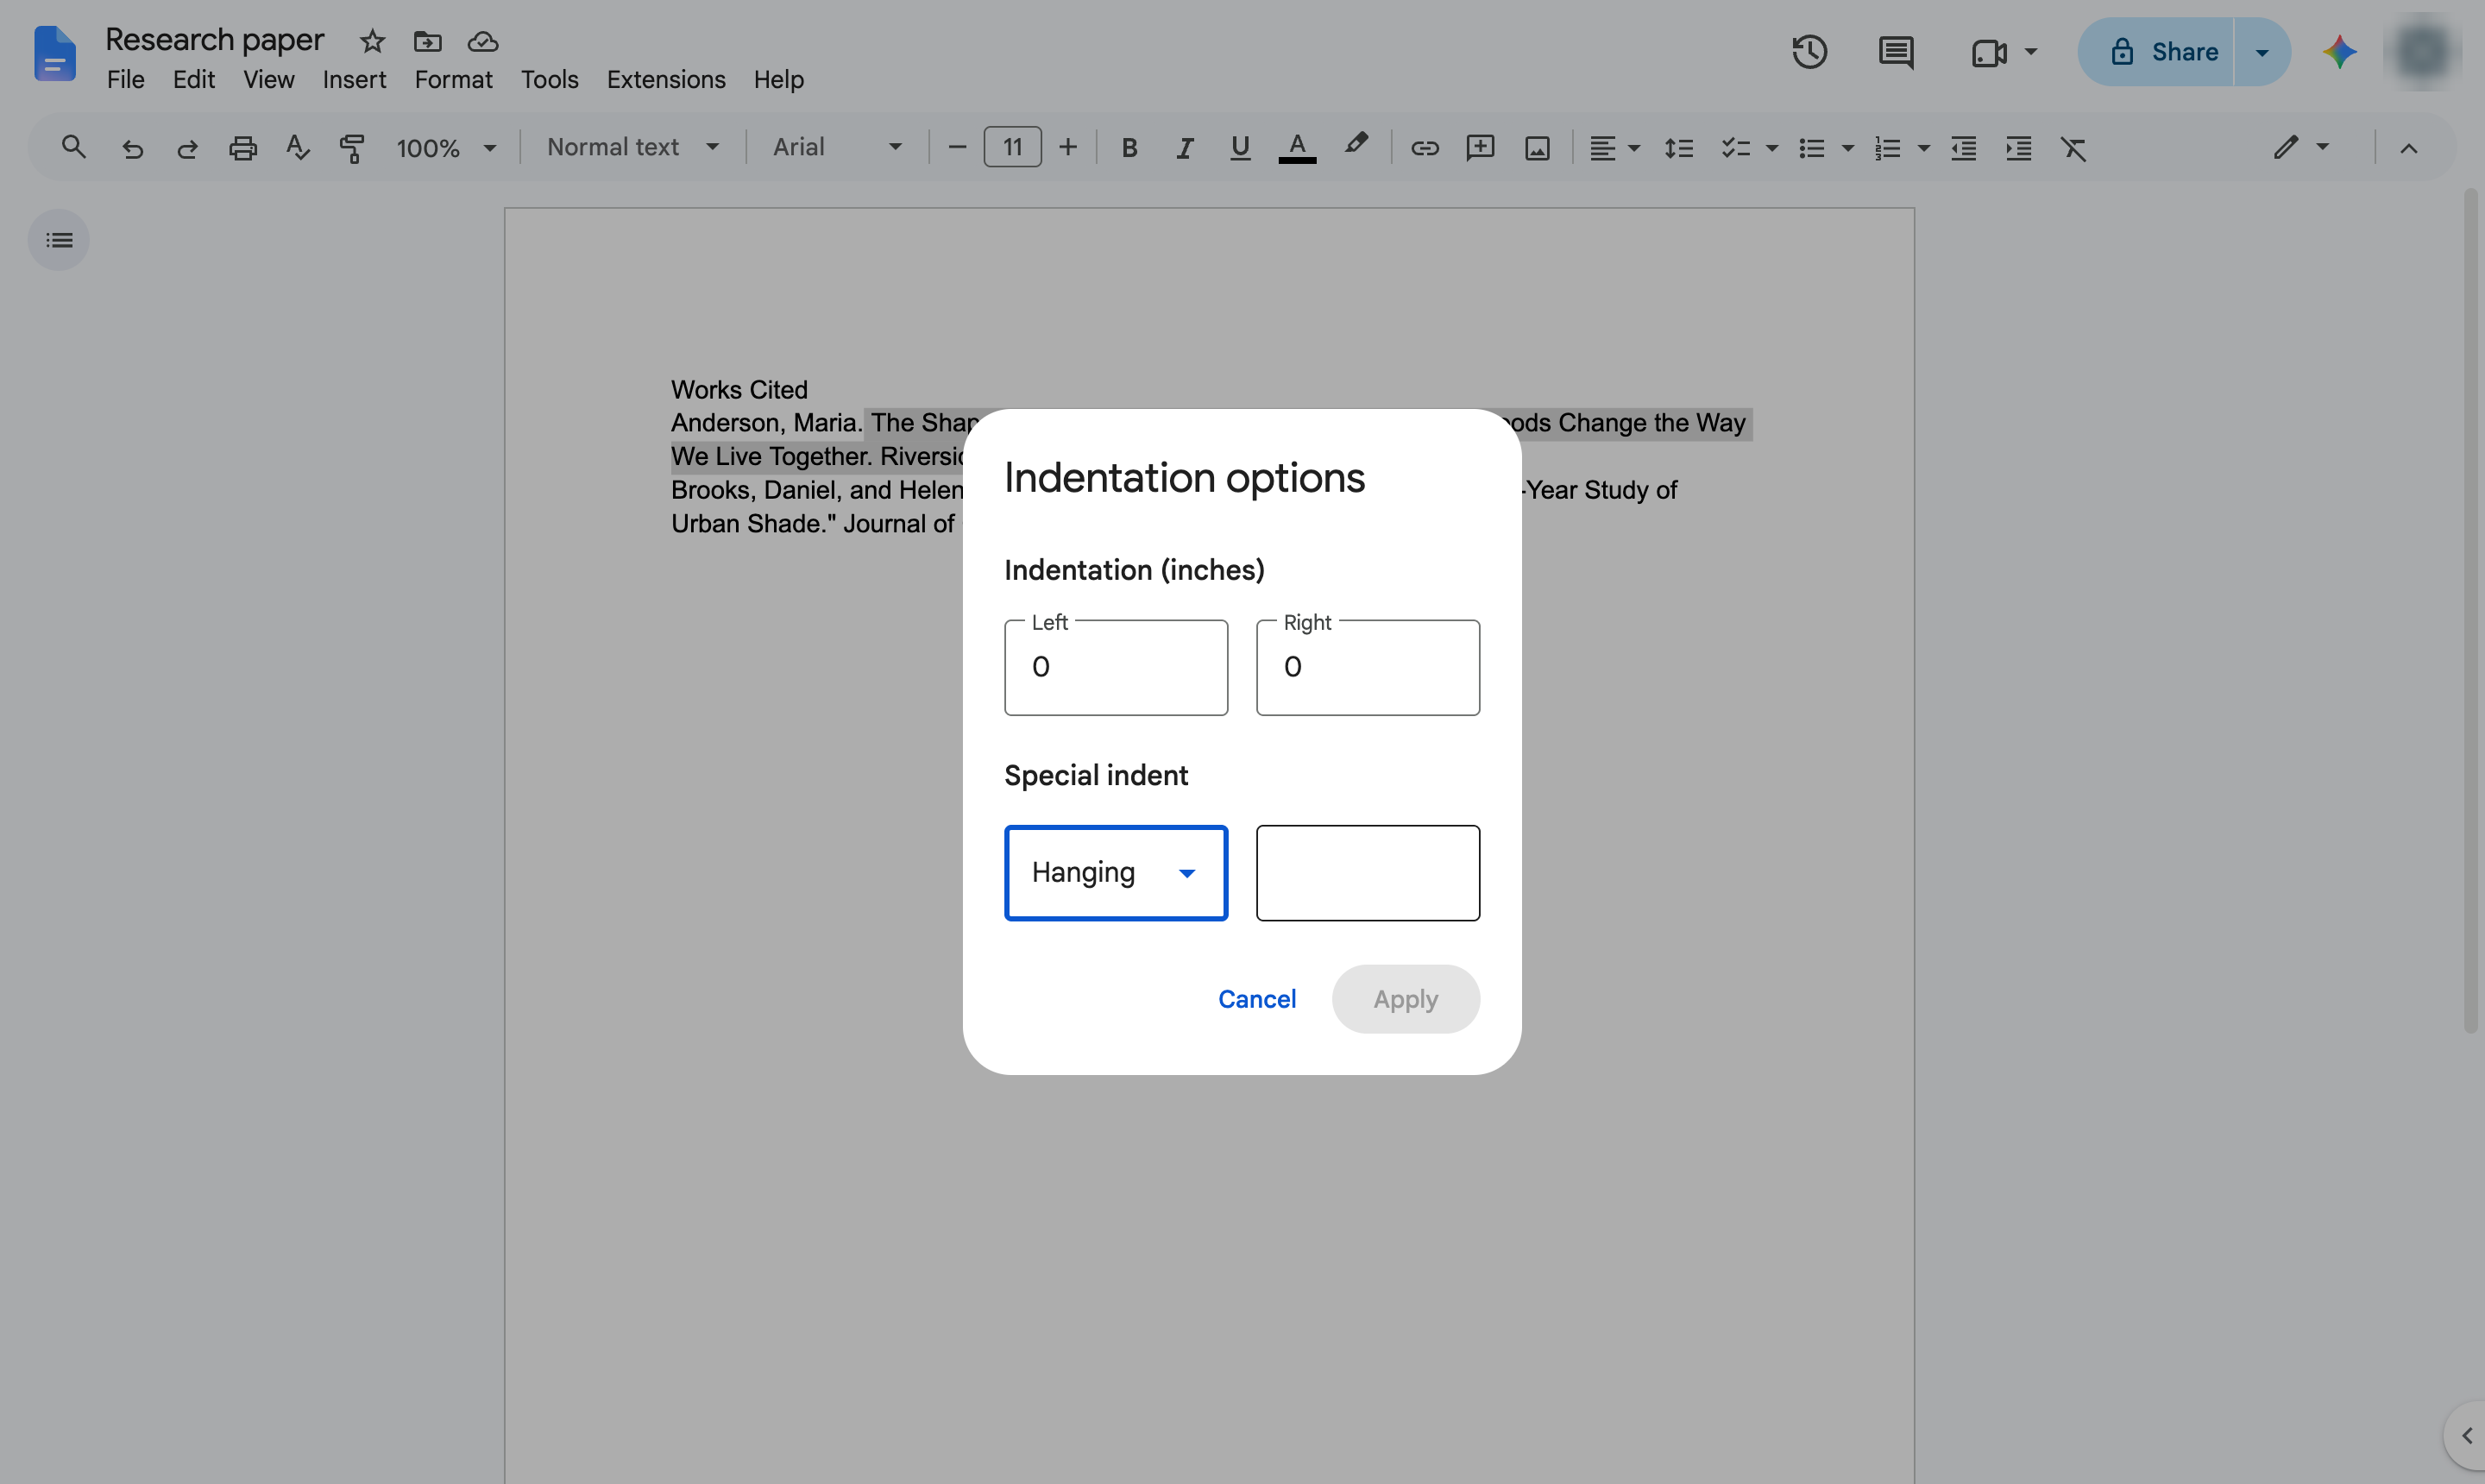Image resolution: width=2485 pixels, height=1484 pixels.
Task: Open the View menu
Action: coord(268,80)
